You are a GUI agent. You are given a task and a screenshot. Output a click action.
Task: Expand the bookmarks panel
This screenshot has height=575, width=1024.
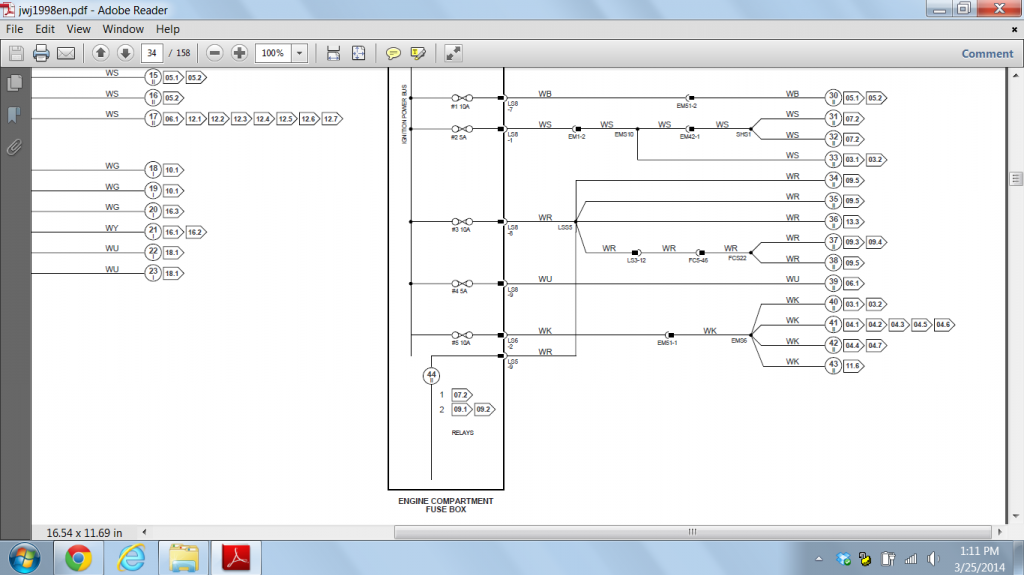coord(14,115)
